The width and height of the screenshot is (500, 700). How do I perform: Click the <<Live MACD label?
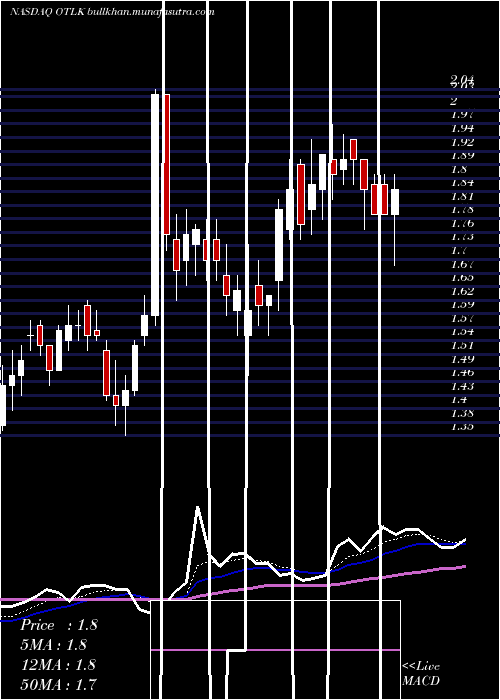point(421,674)
